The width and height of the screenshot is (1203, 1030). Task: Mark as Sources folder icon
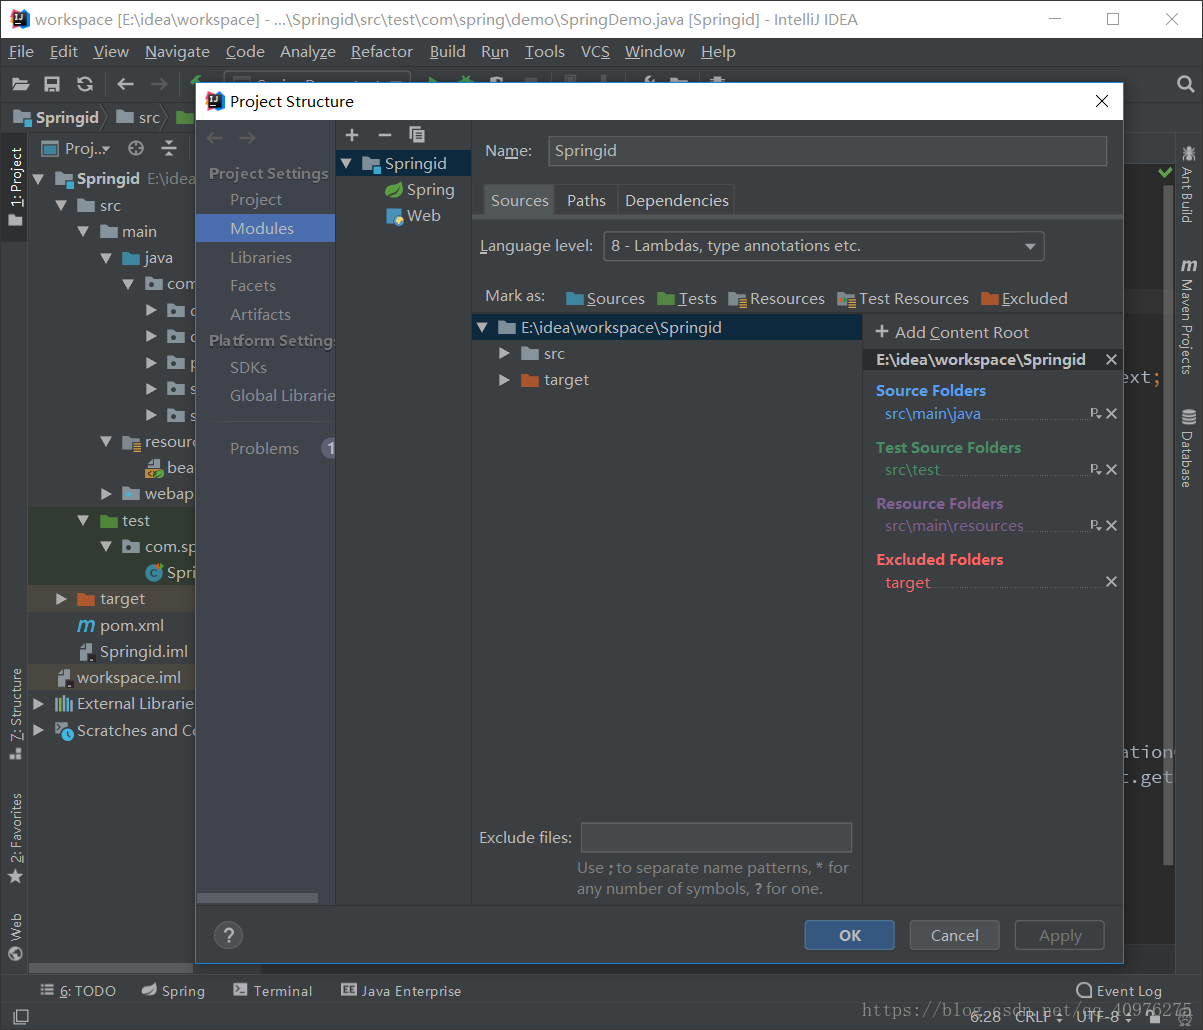[575, 298]
